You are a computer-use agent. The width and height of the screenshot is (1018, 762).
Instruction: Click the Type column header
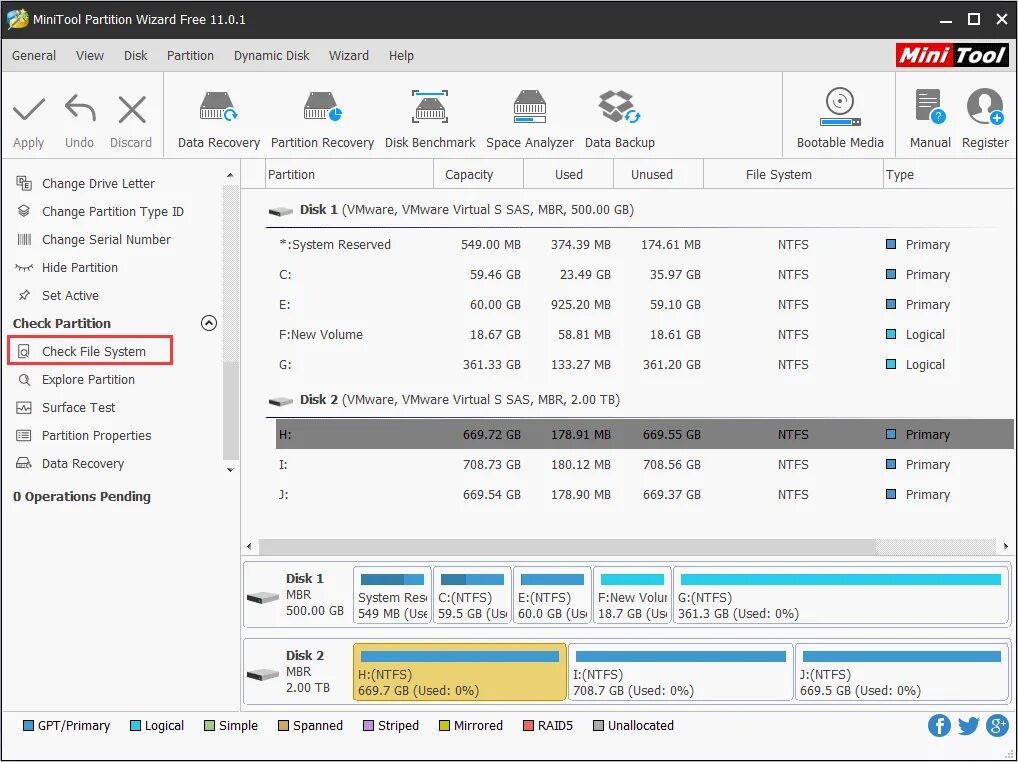[x=949, y=175]
